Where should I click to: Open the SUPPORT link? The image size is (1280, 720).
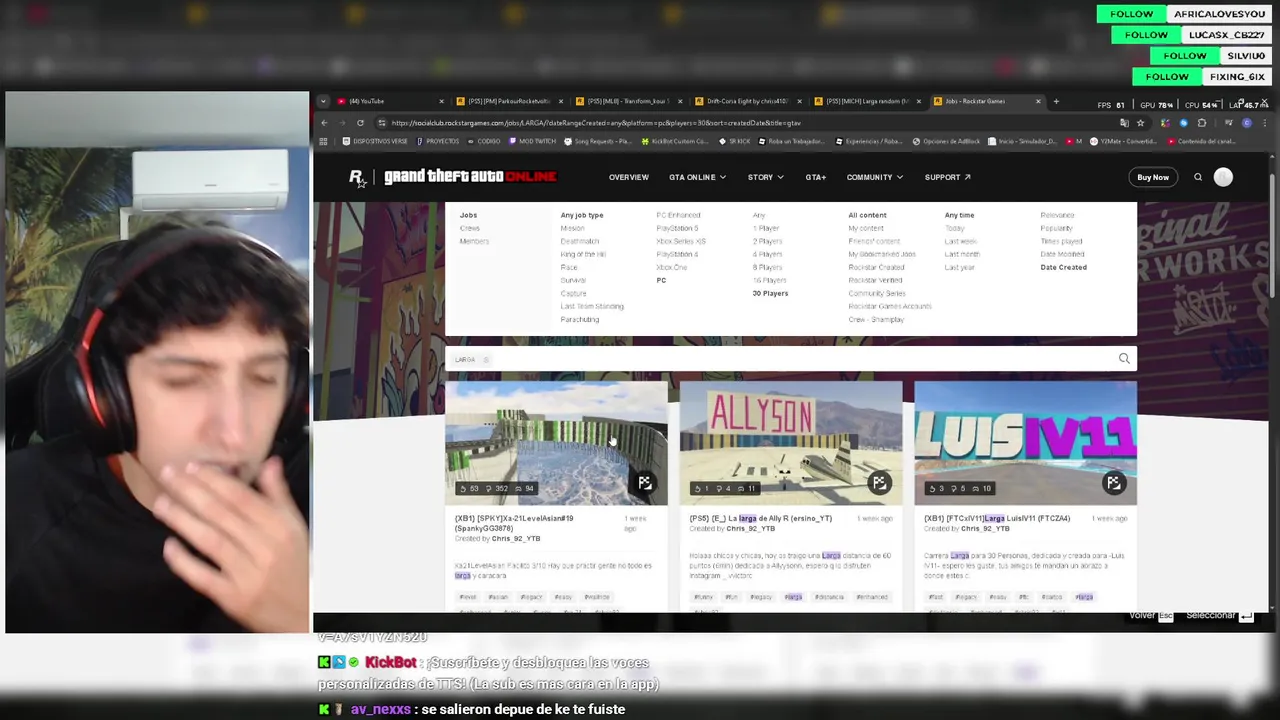coord(948,177)
